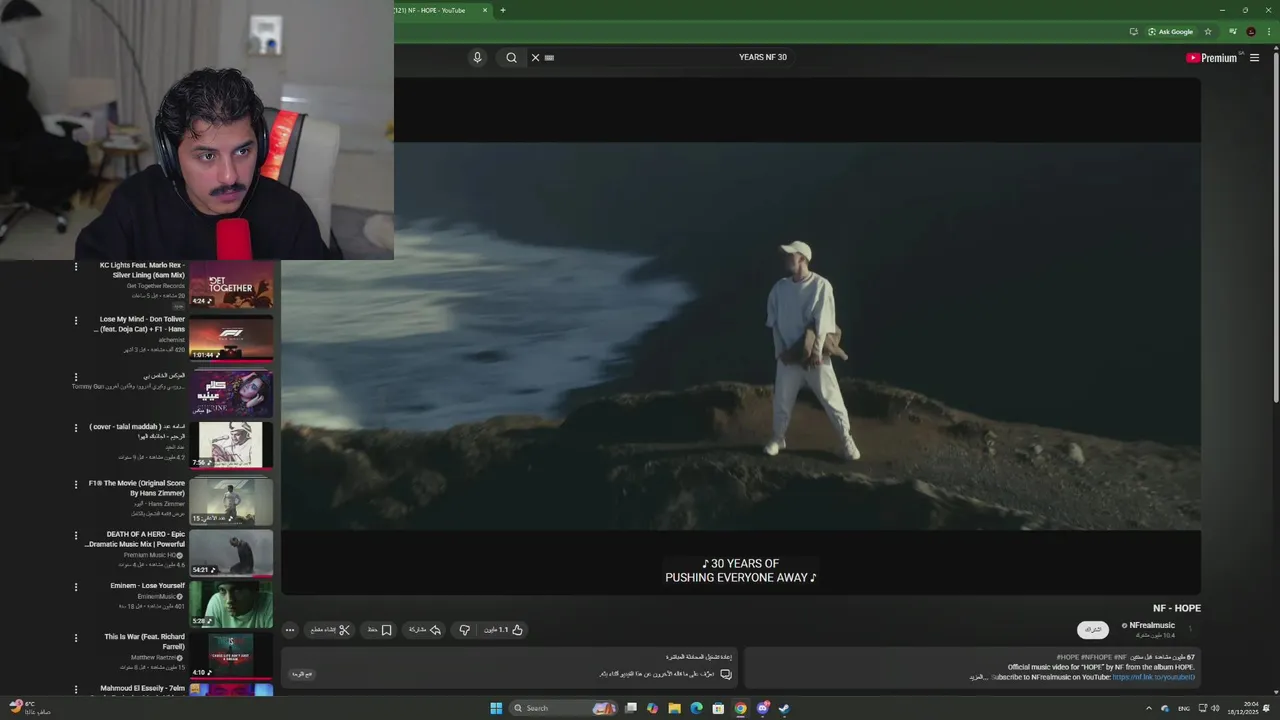
Task: Click the #NFHOPE hashtag in description
Action: click(x=1096, y=657)
